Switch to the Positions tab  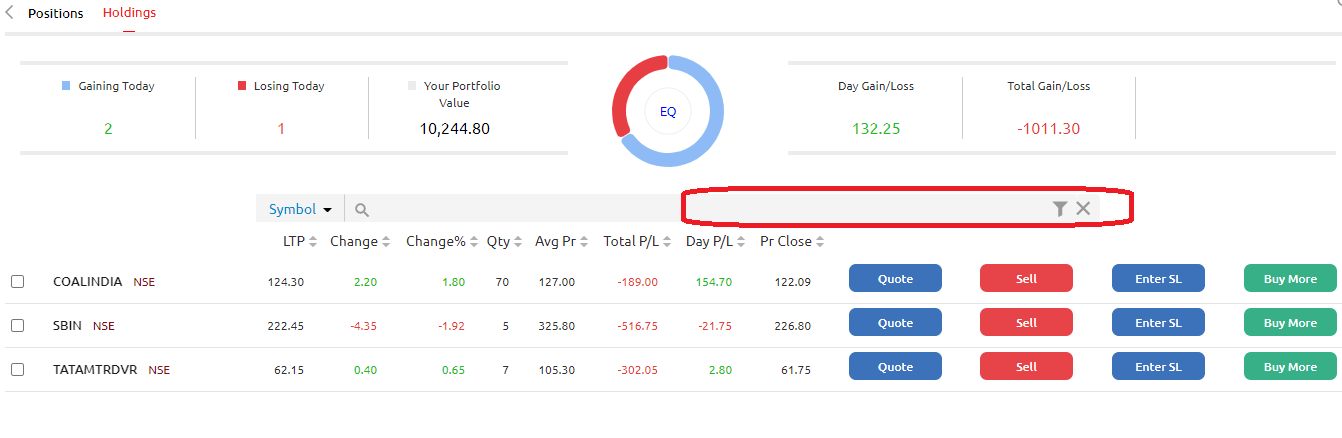click(56, 14)
